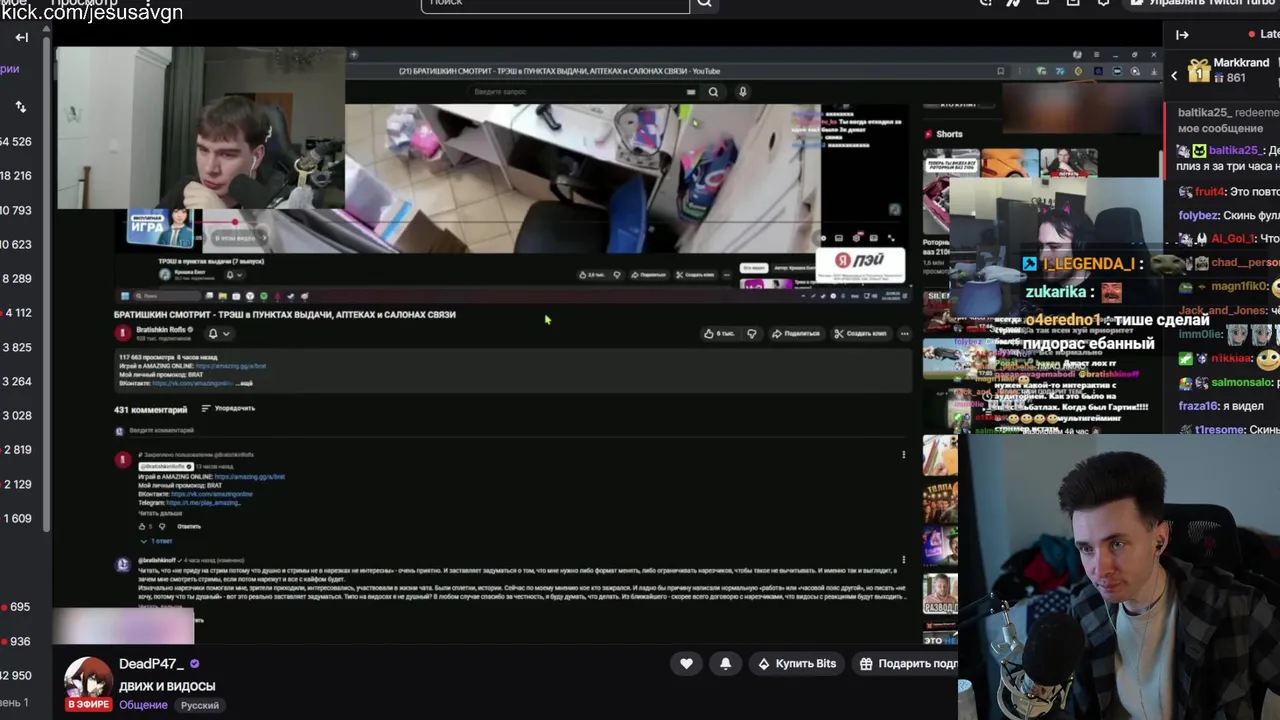
Task: Collapse the chat panel arrow icon
Action: point(1182,35)
